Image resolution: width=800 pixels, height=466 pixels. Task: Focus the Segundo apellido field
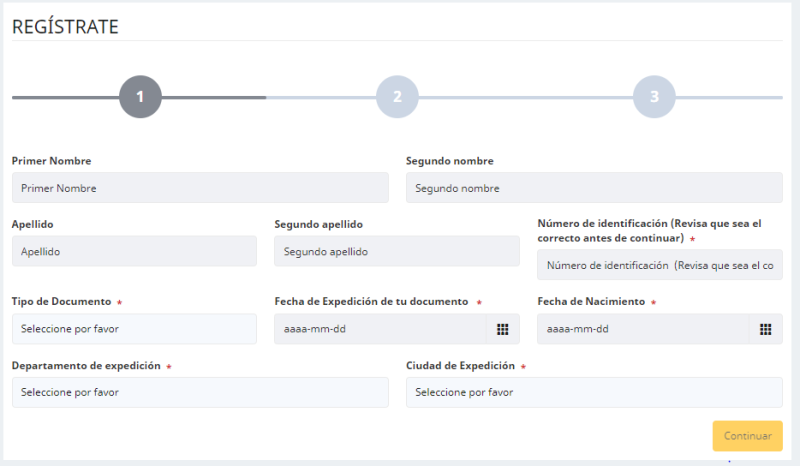point(397,251)
